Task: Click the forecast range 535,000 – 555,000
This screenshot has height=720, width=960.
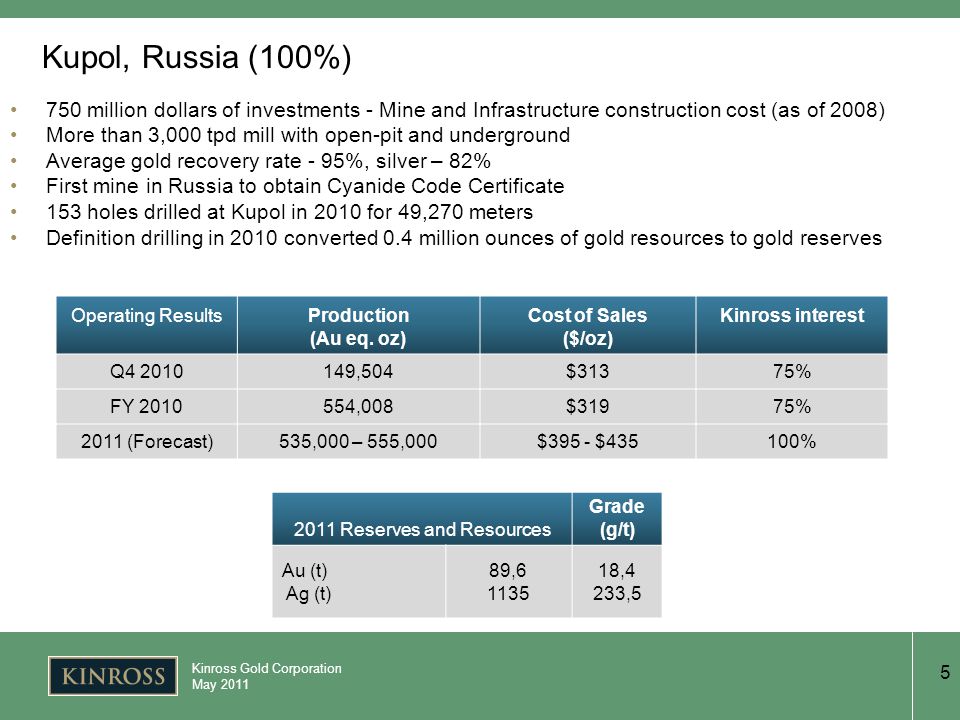Action: pos(358,441)
